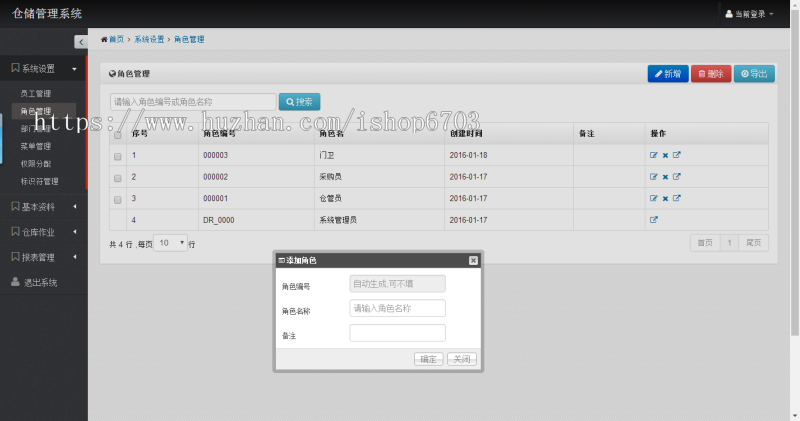This screenshot has width=800, height=421.
Task: Open 权限分配 in the sidebar
Action: 36,164
